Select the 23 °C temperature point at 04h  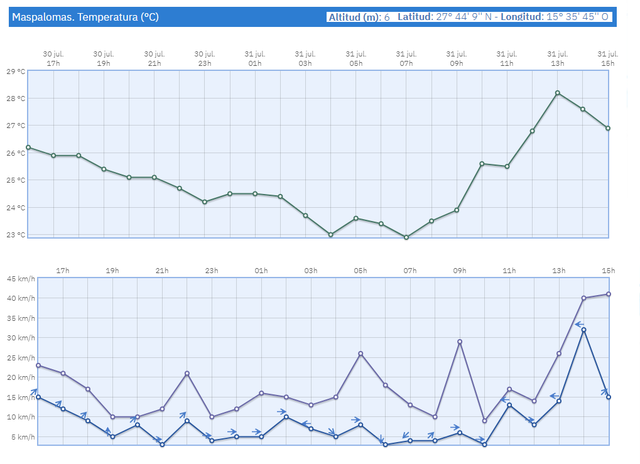click(331, 235)
